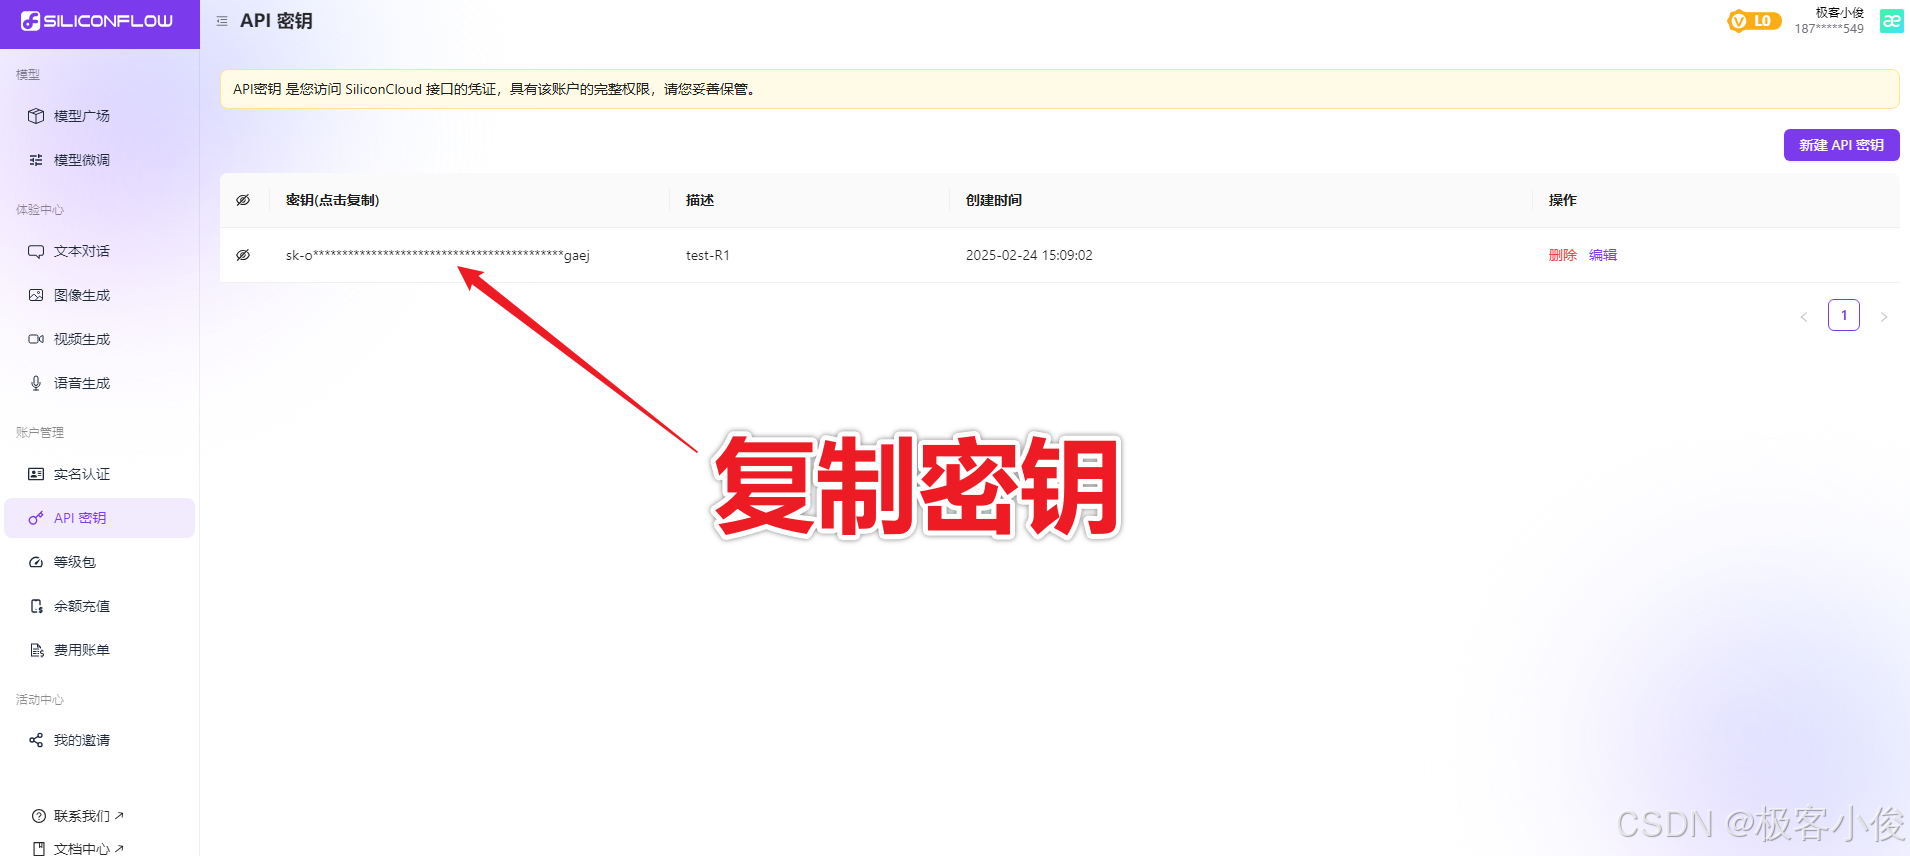The height and width of the screenshot is (856, 1910).
Task: Click the API 密钥 page title
Action: pos(276,21)
